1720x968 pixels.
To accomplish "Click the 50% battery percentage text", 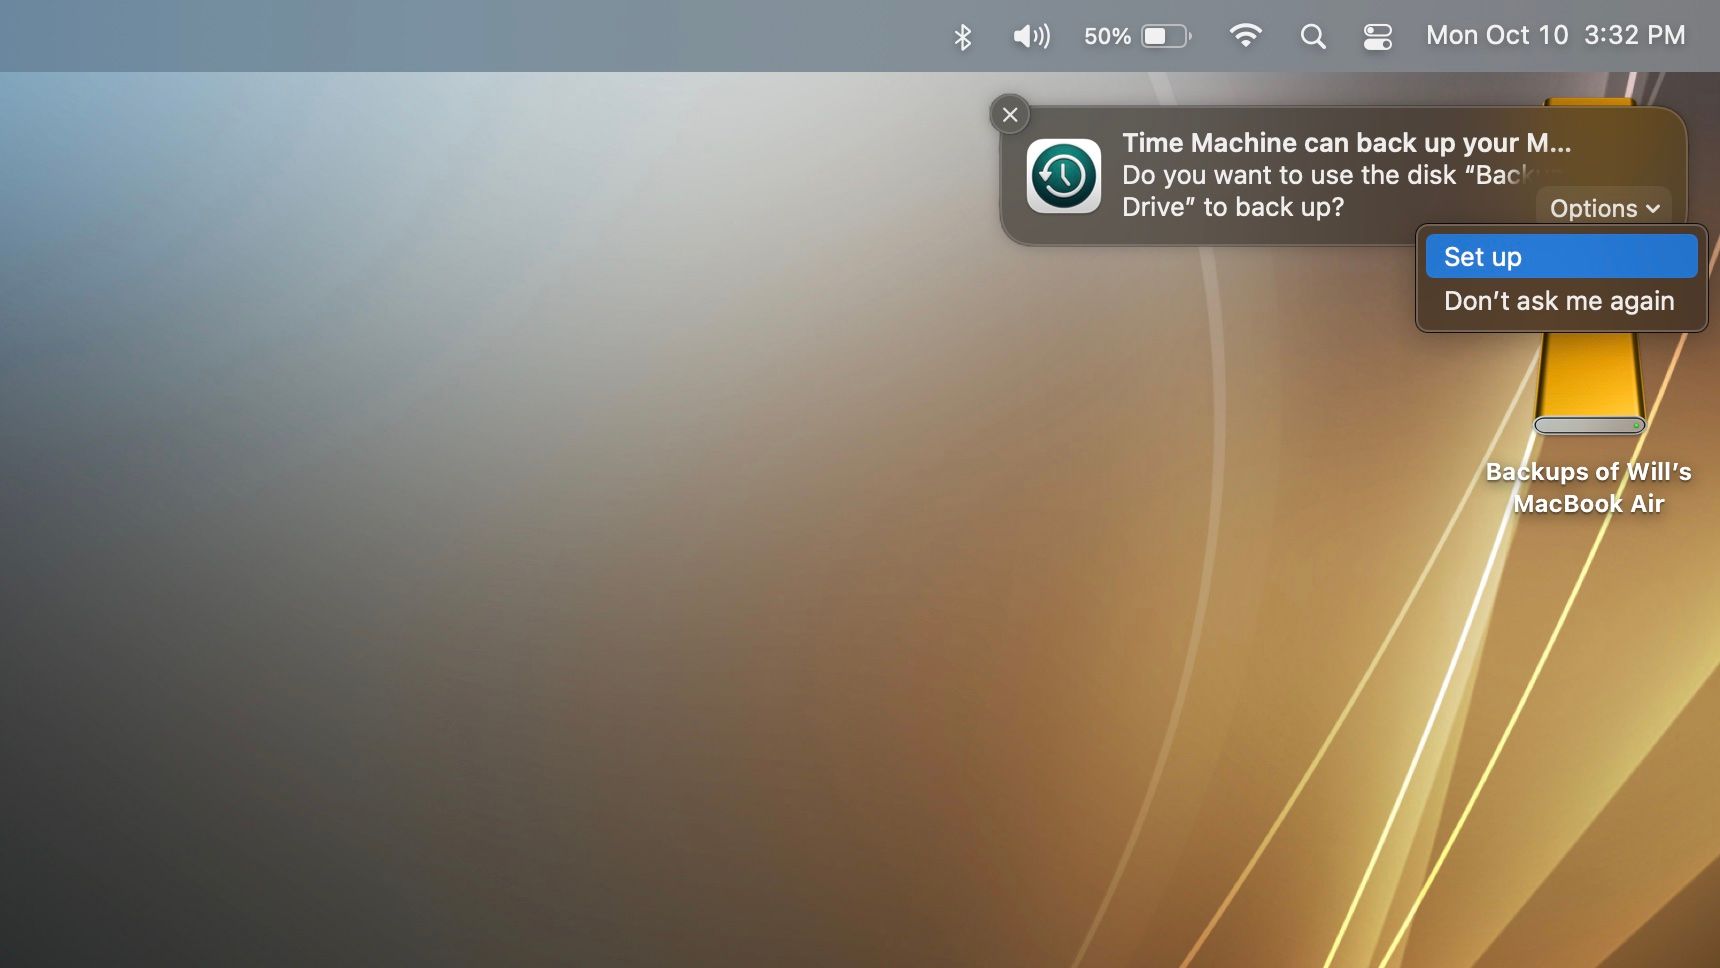I will 1107,37.
